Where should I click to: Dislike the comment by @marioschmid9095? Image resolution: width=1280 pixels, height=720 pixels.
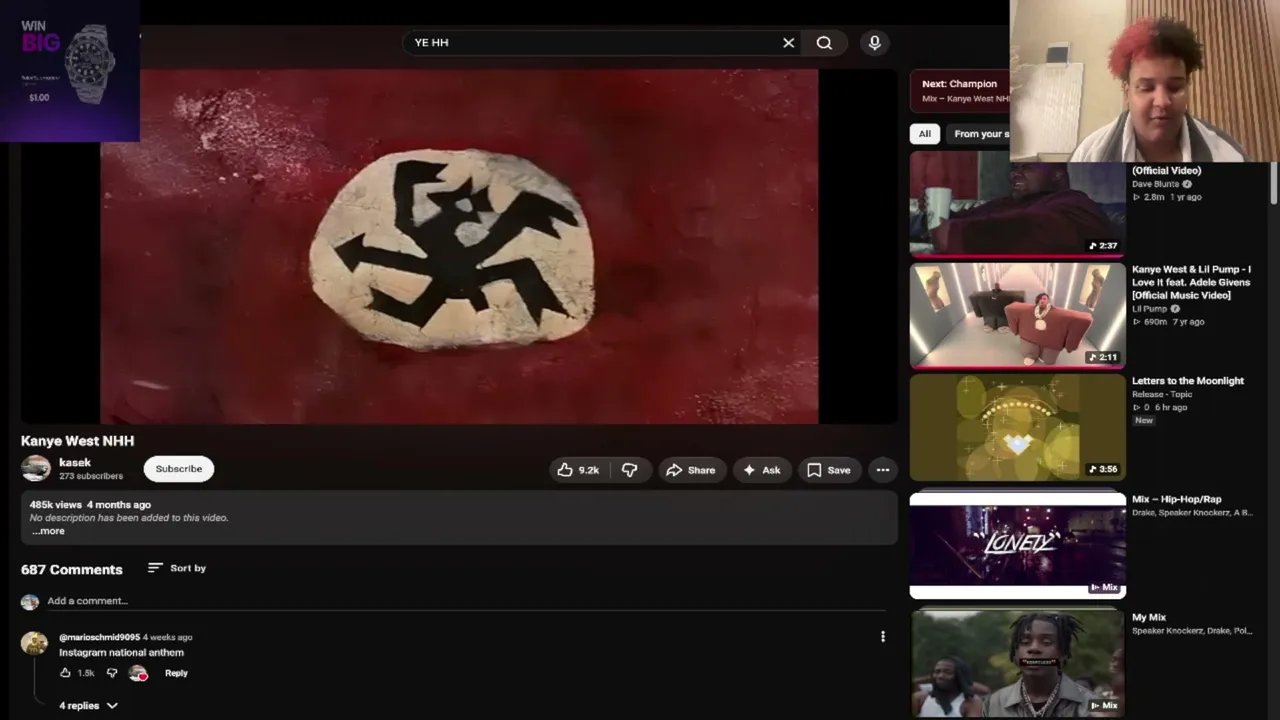point(112,673)
